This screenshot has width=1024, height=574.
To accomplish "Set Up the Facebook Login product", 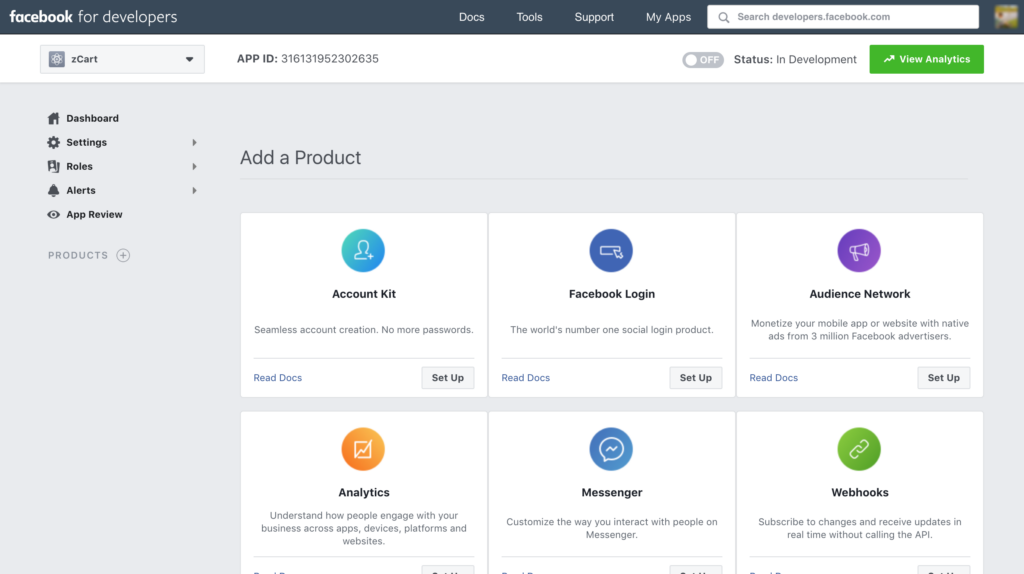I will coord(695,378).
